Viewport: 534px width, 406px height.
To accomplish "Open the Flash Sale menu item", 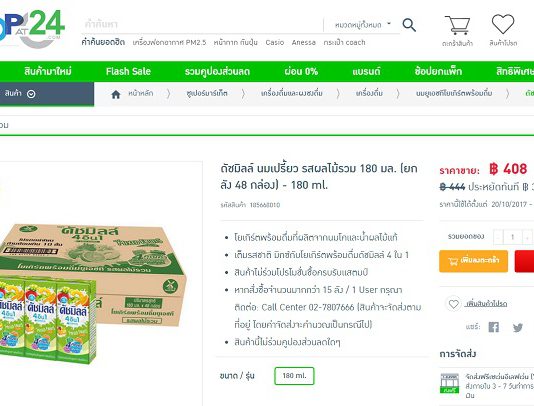I will [x=128, y=72].
